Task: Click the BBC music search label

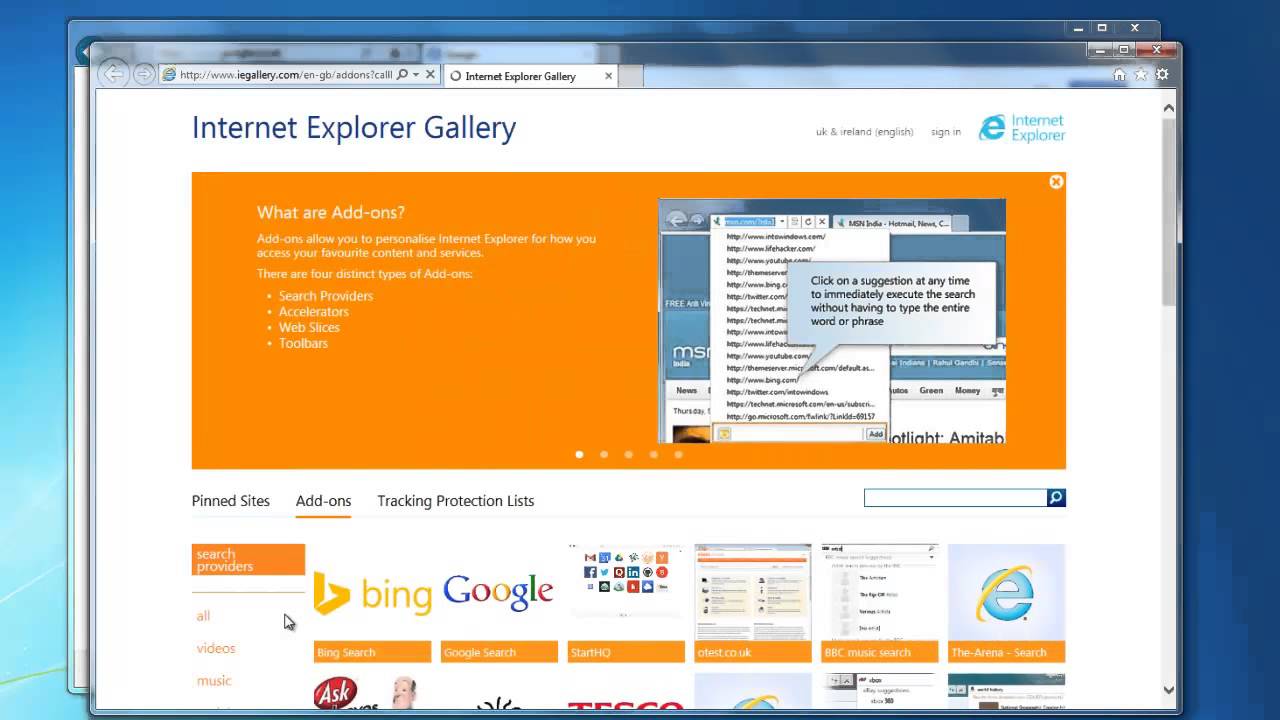Action: 880,652
